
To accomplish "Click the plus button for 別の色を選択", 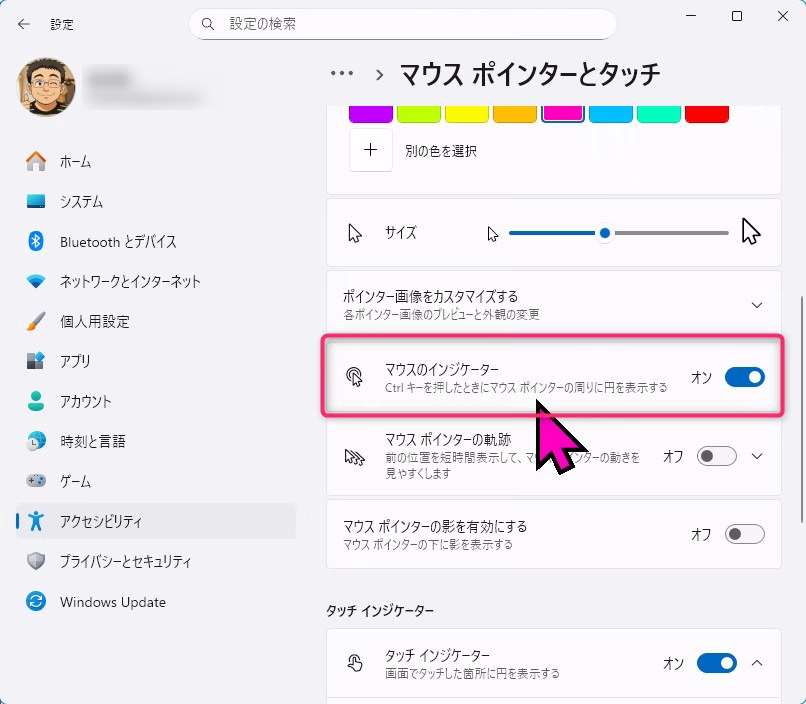I will [x=370, y=151].
